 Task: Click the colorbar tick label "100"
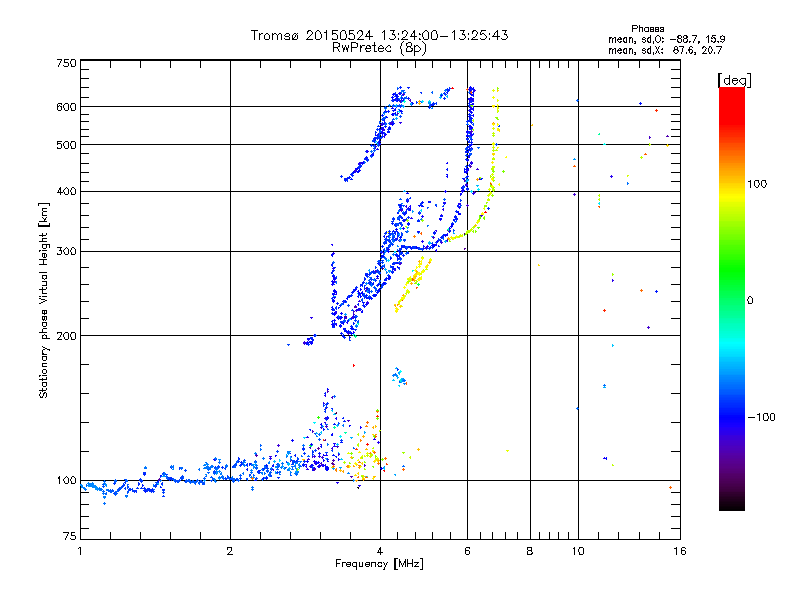pyautogui.click(x=758, y=184)
